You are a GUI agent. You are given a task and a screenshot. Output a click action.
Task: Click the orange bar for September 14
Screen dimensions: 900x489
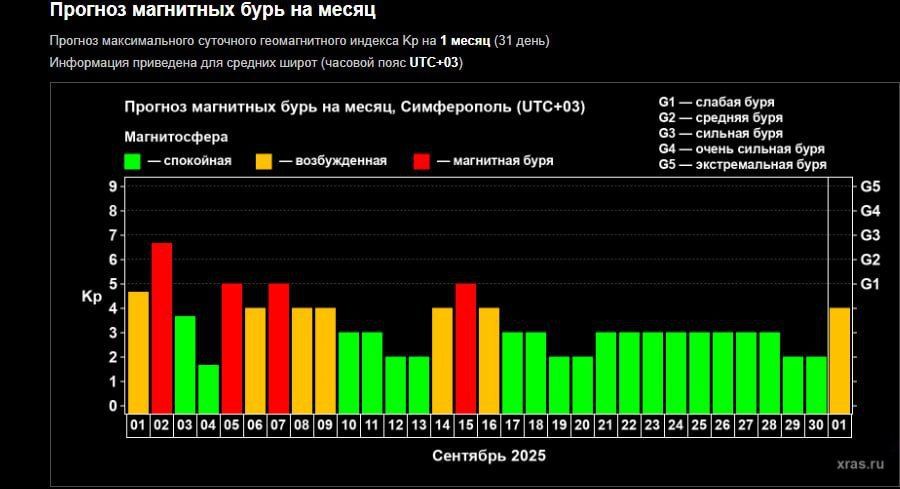(442, 360)
